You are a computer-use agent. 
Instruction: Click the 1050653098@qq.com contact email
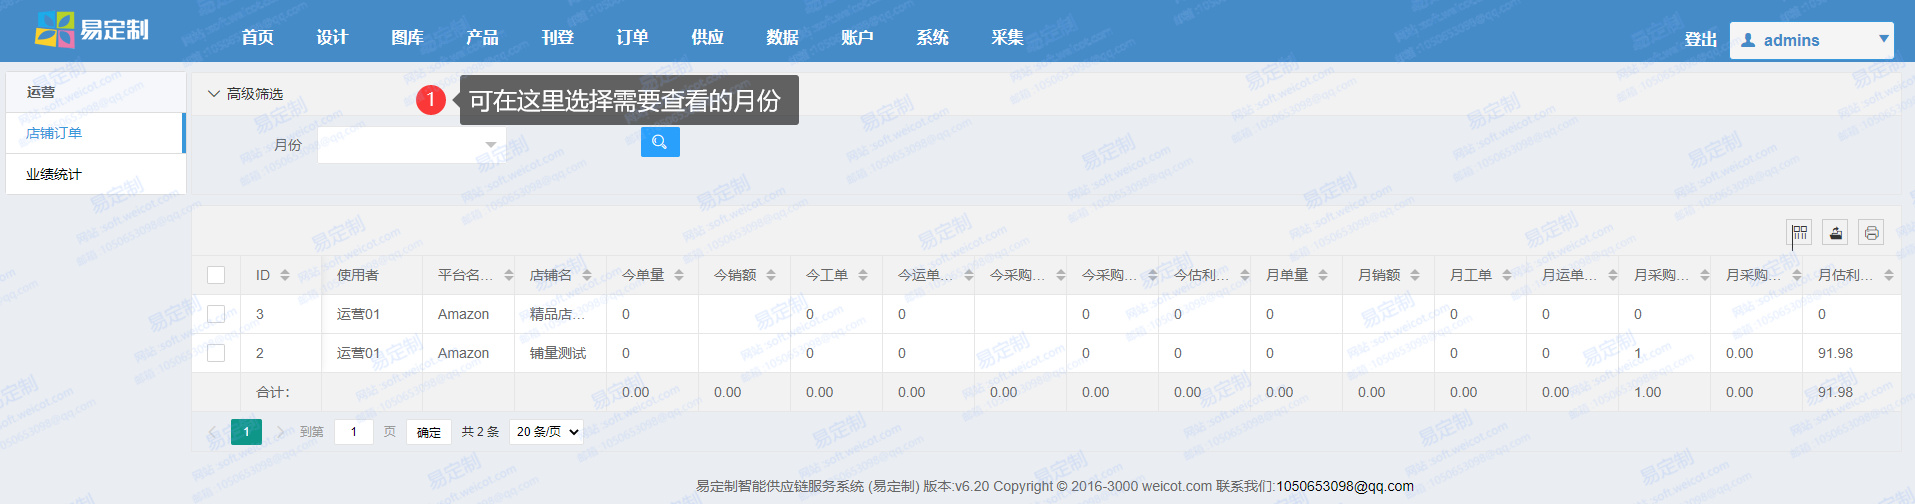1345,486
